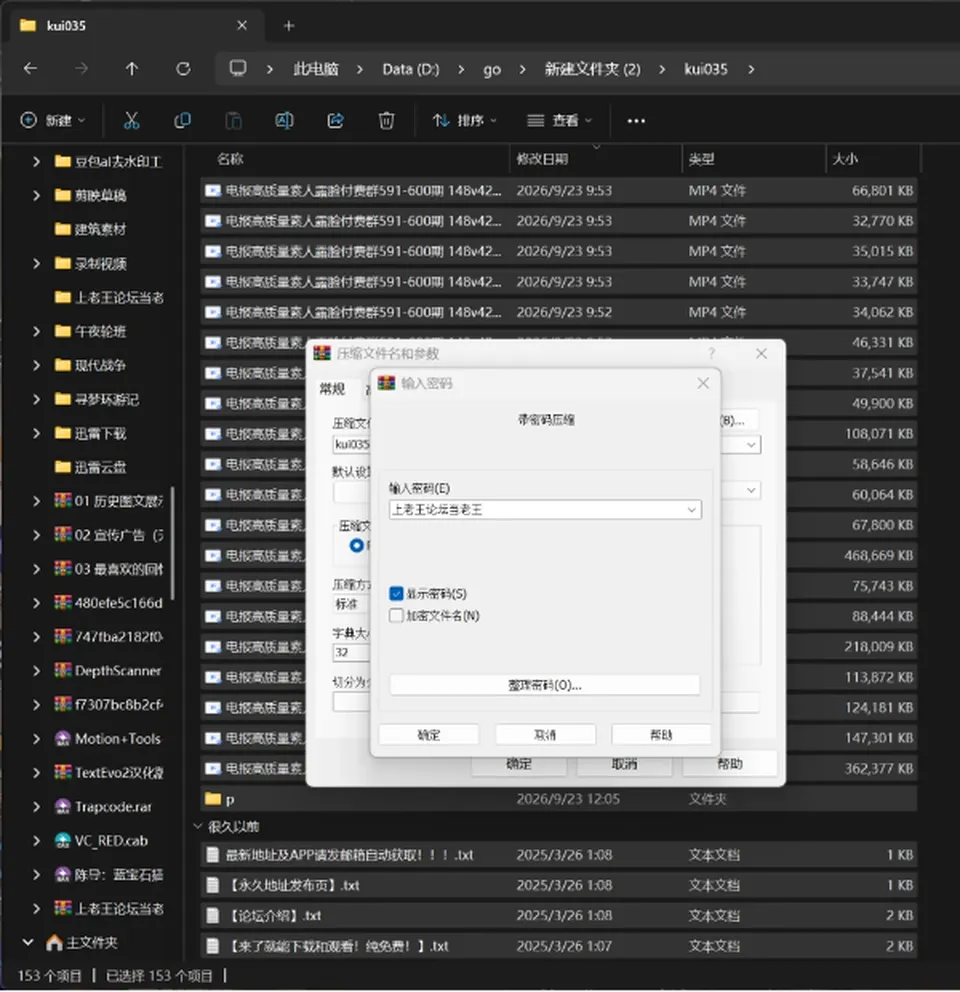
Task: Click the sidebar tree vertical scrollbar
Action: 173,543
